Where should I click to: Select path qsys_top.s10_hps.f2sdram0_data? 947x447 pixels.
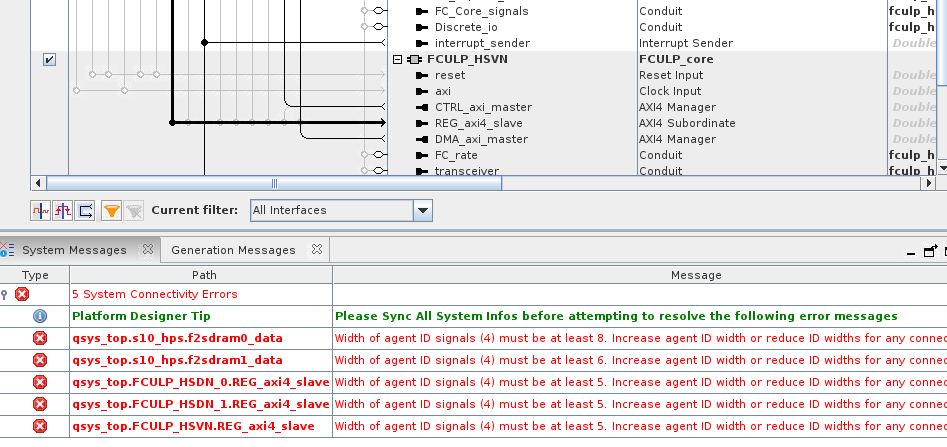click(x=178, y=338)
